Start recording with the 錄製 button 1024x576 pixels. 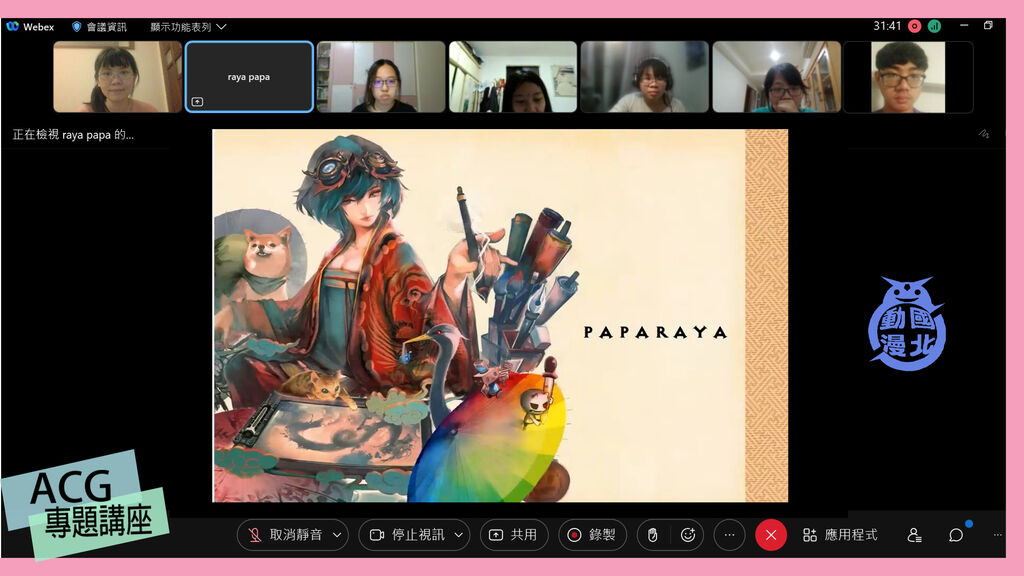pyautogui.click(x=592, y=535)
